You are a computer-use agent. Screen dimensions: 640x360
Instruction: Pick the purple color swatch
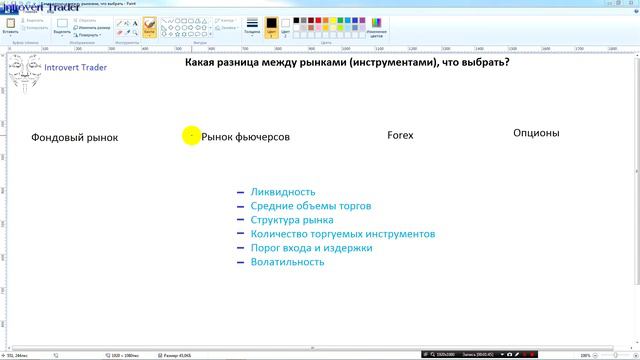tap(362, 20)
